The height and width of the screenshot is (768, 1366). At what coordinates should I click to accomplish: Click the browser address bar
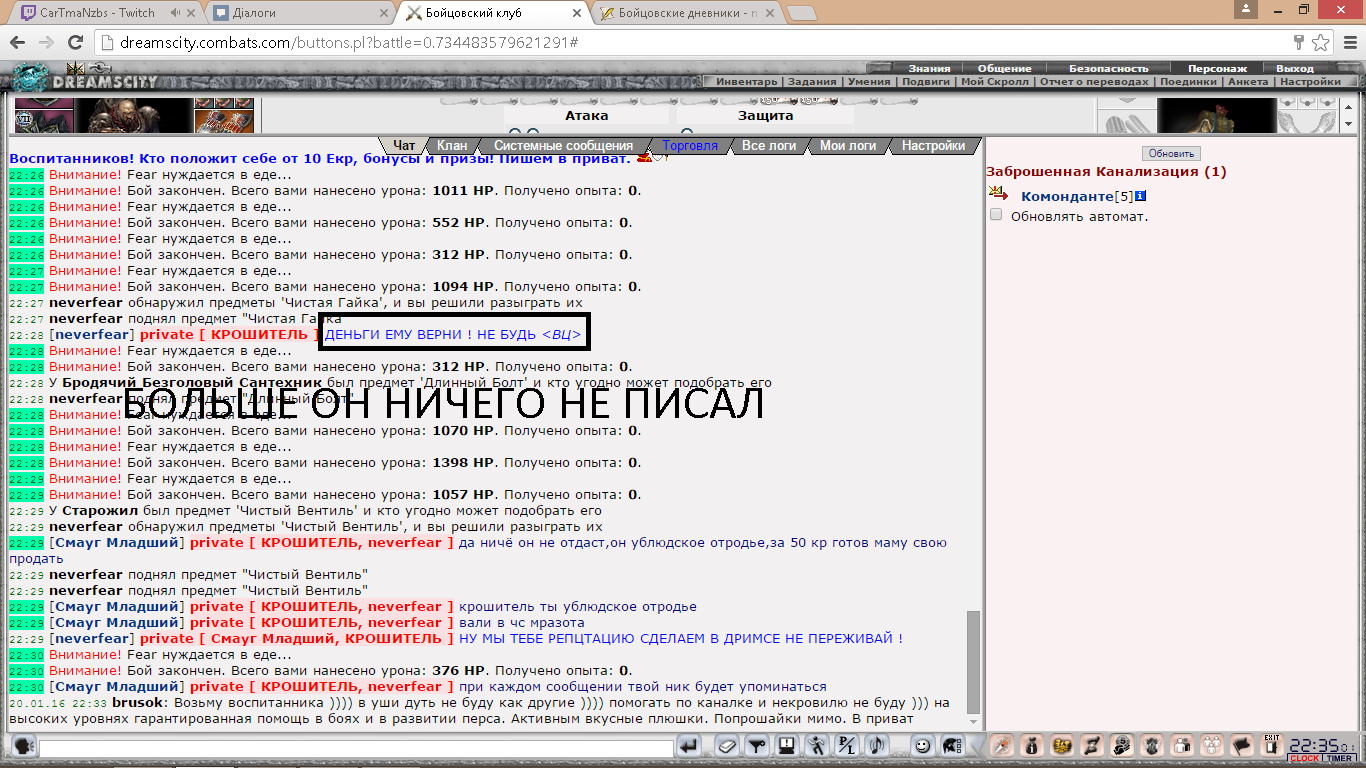(x=690, y=44)
